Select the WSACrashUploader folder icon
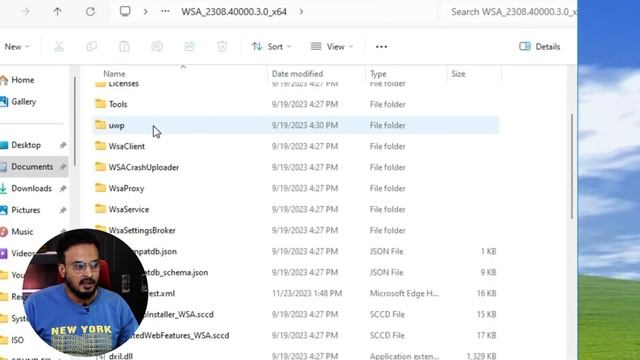 pyautogui.click(x=100, y=167)
